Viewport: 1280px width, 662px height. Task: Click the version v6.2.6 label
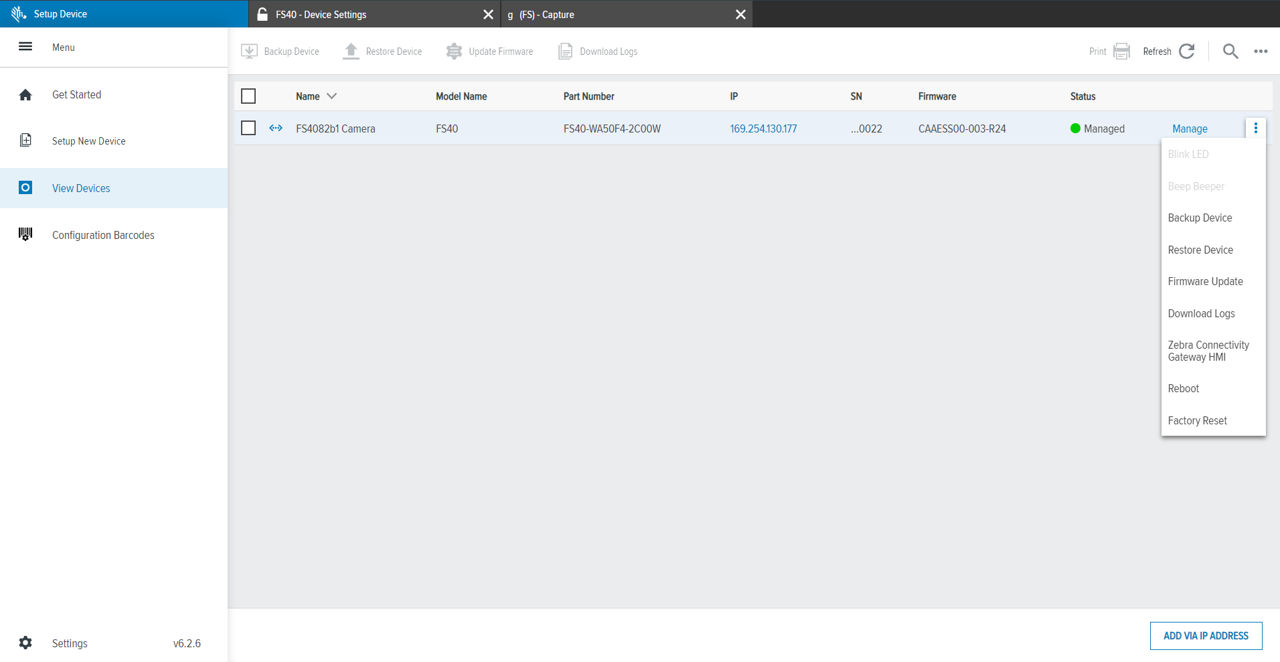[187, 644]
